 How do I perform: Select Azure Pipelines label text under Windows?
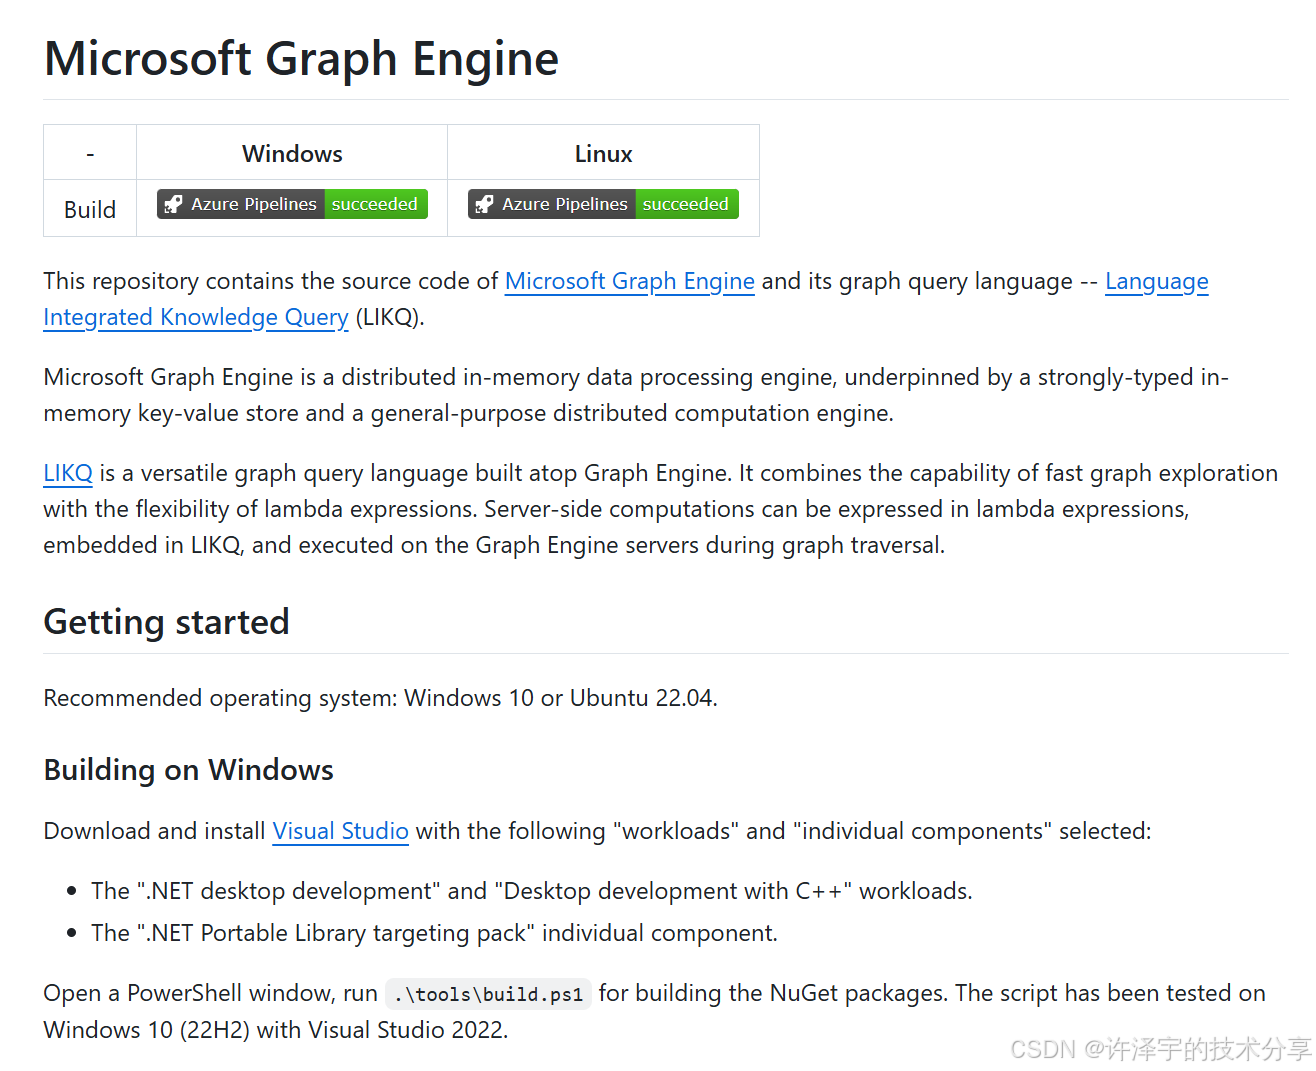click(x=254, y=204)
